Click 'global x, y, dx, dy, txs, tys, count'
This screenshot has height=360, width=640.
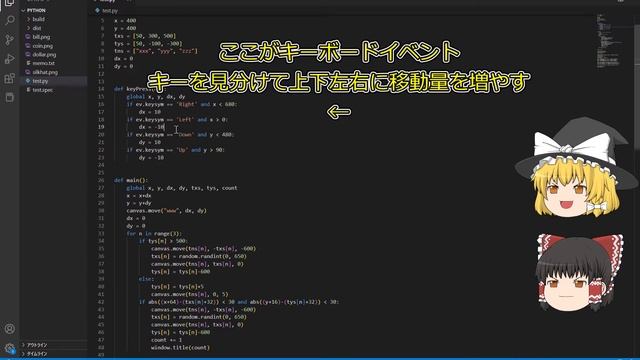point(182,188)
